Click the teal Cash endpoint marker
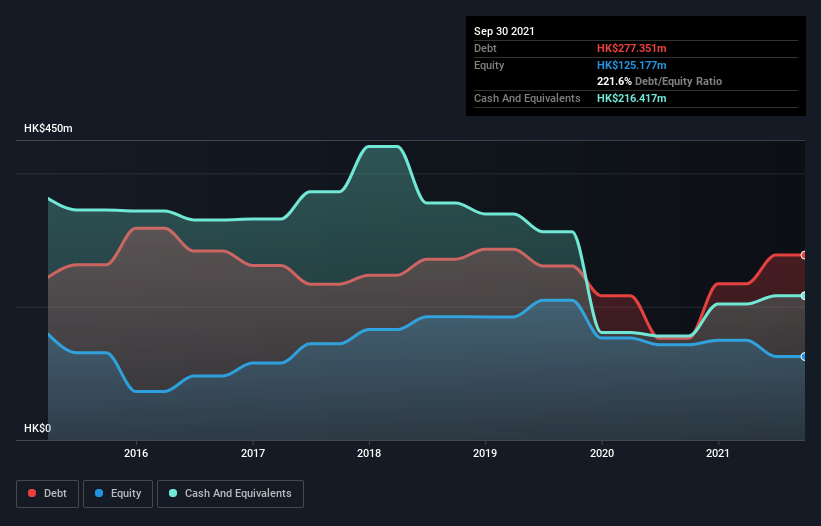This screenshot has height=526, width=821. tap(804, 296)
